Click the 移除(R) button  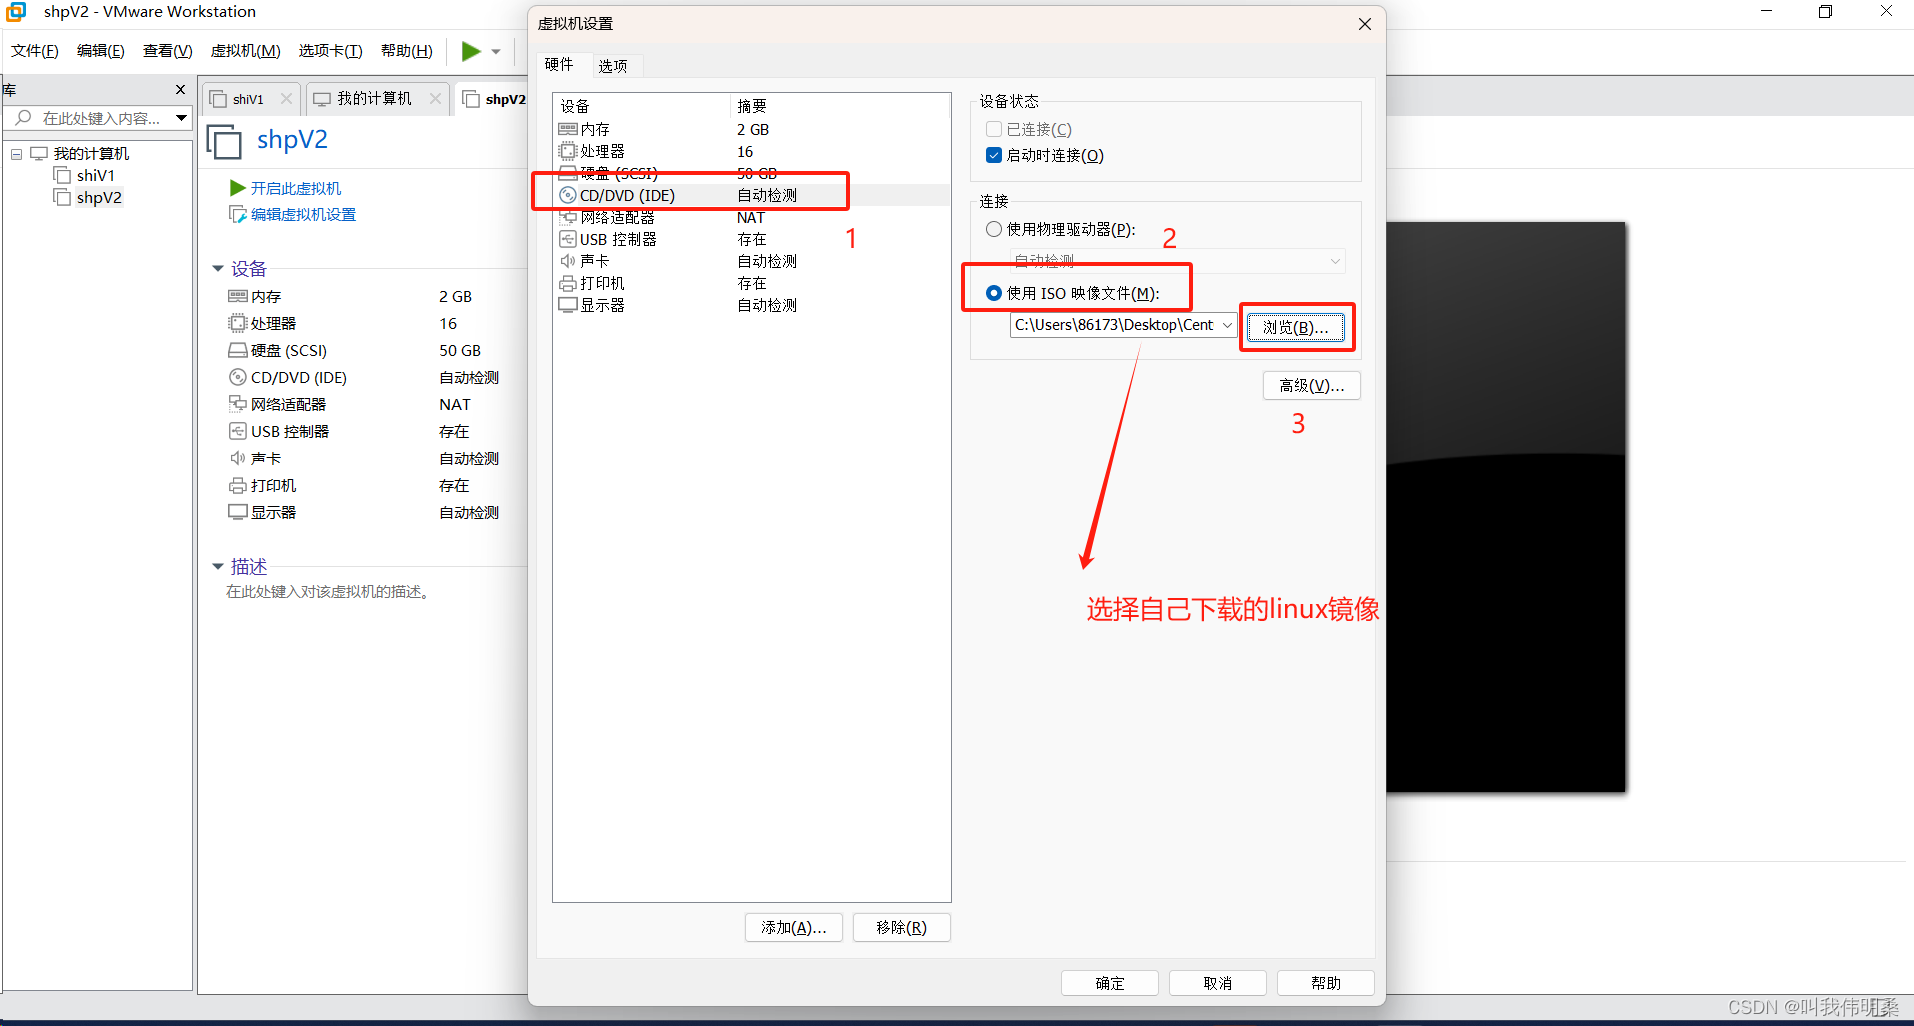[x=902, y=927]
